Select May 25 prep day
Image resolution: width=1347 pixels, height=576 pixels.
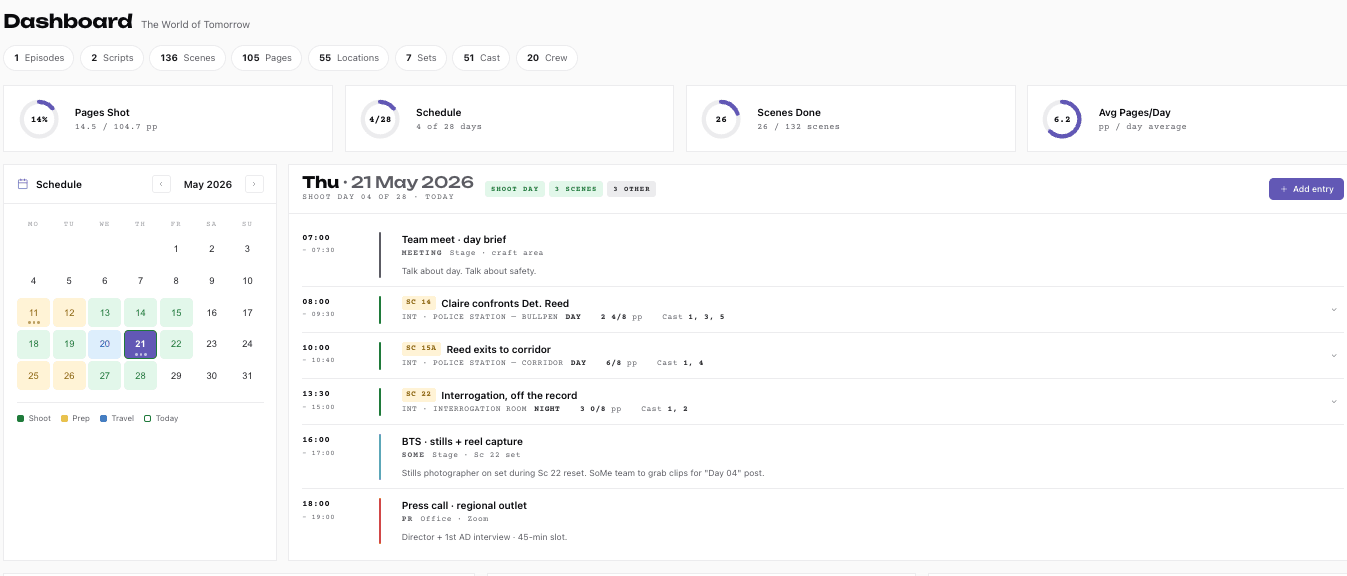click(34, 376)
